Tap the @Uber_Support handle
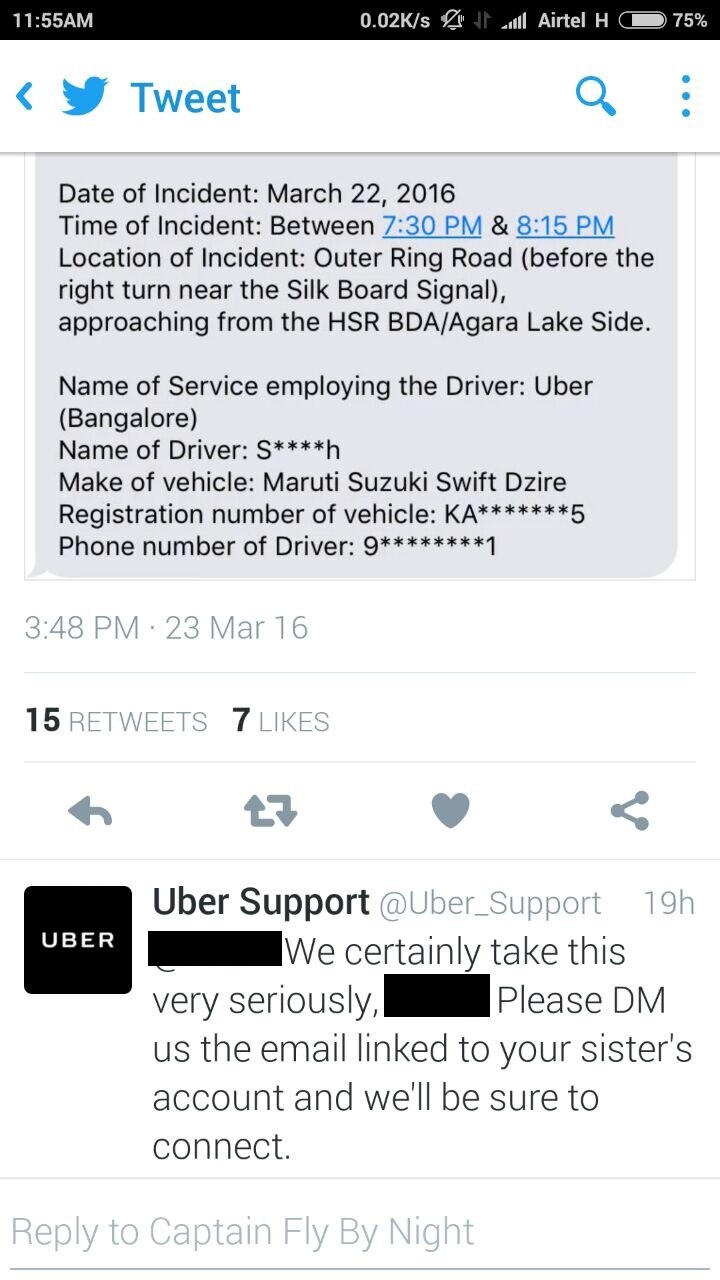Image resolution: width=720 pixels, height=1280 pixels. click(490, 903)
